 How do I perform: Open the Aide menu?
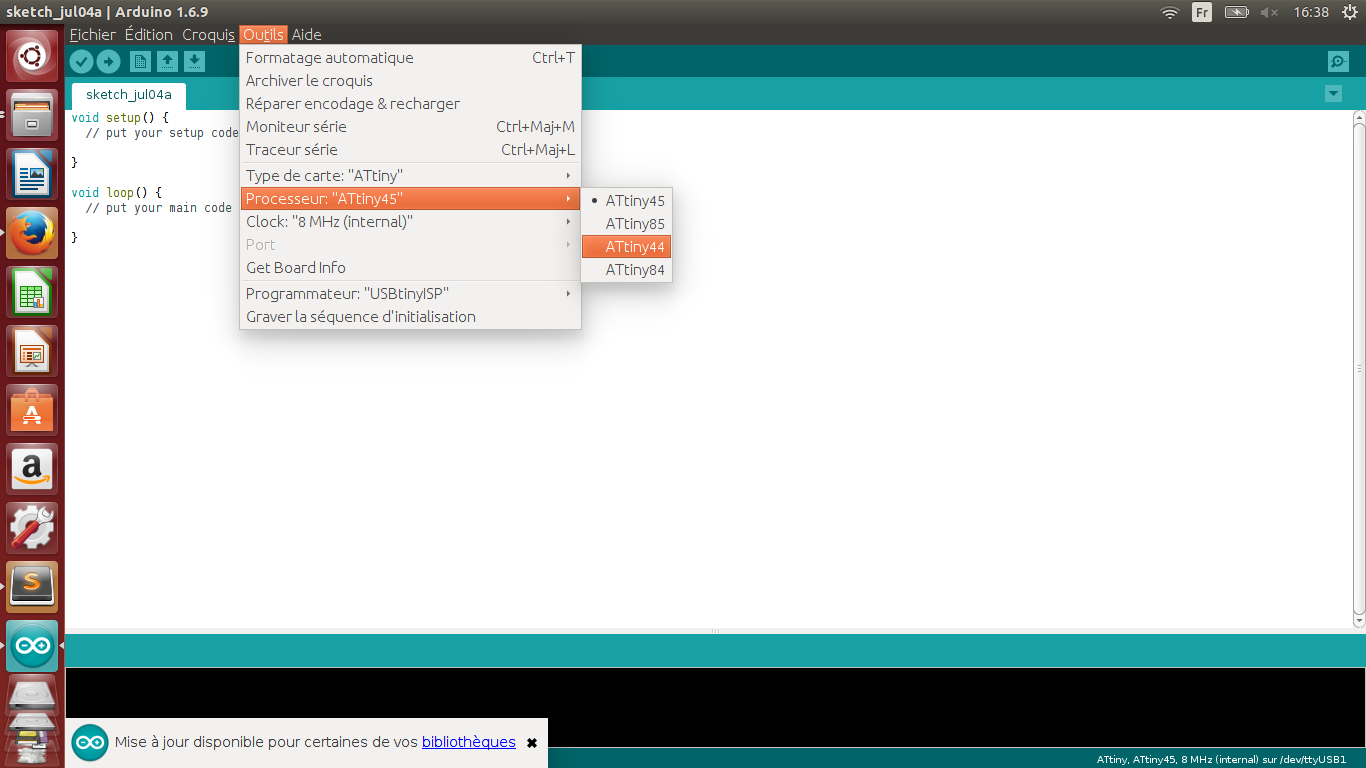point(307,35)
